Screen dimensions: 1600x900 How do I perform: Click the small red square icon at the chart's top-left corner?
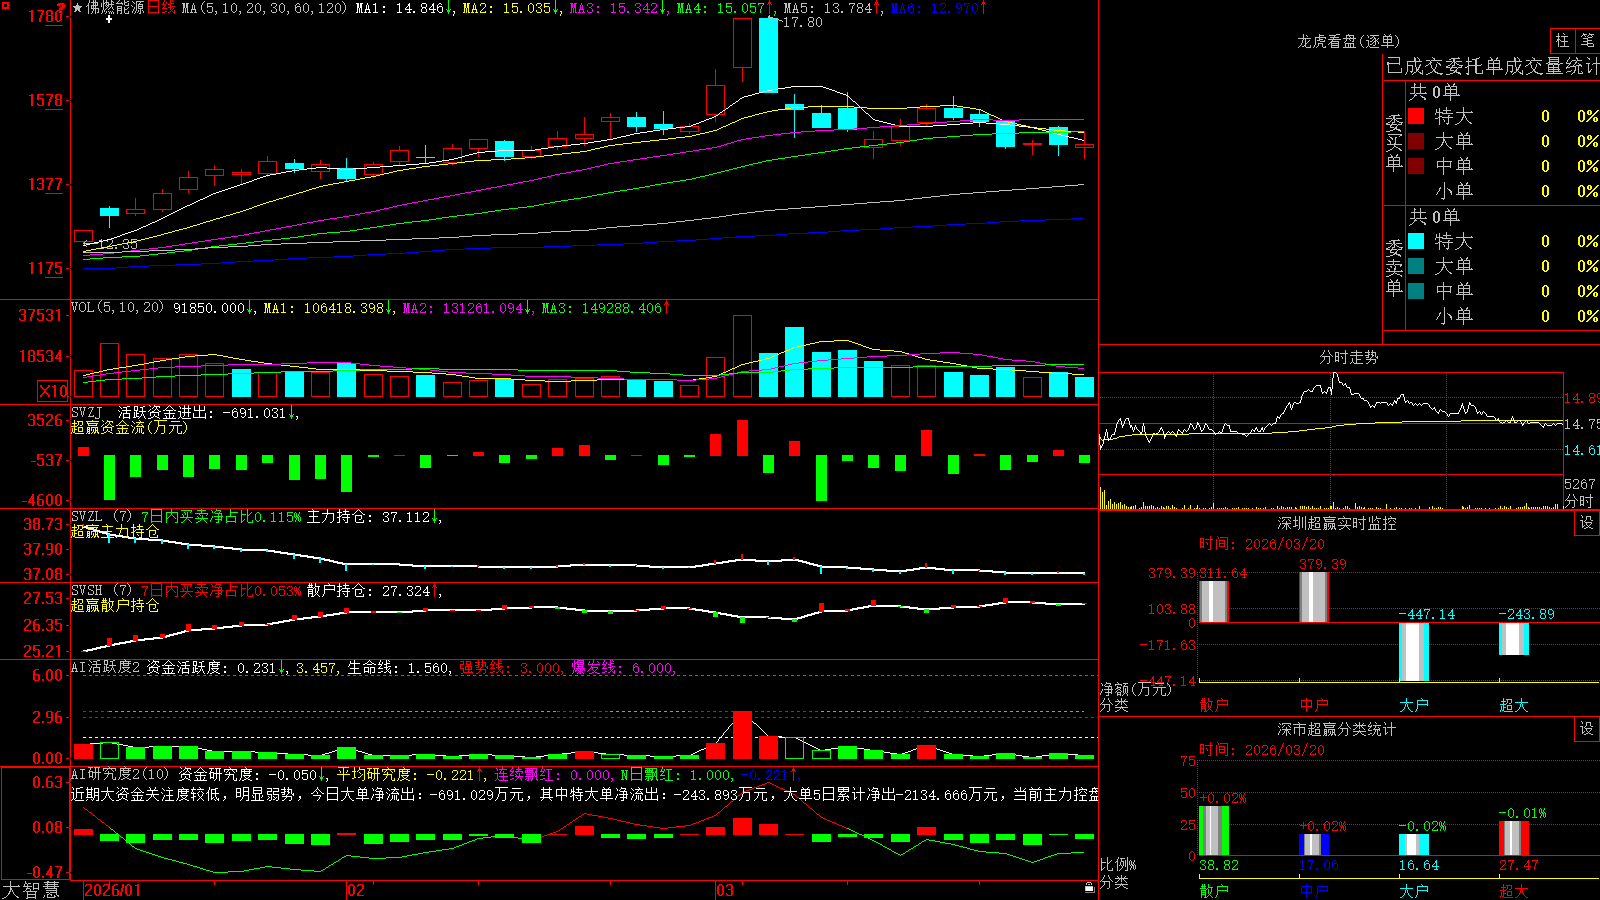click(x=4, y=4)
